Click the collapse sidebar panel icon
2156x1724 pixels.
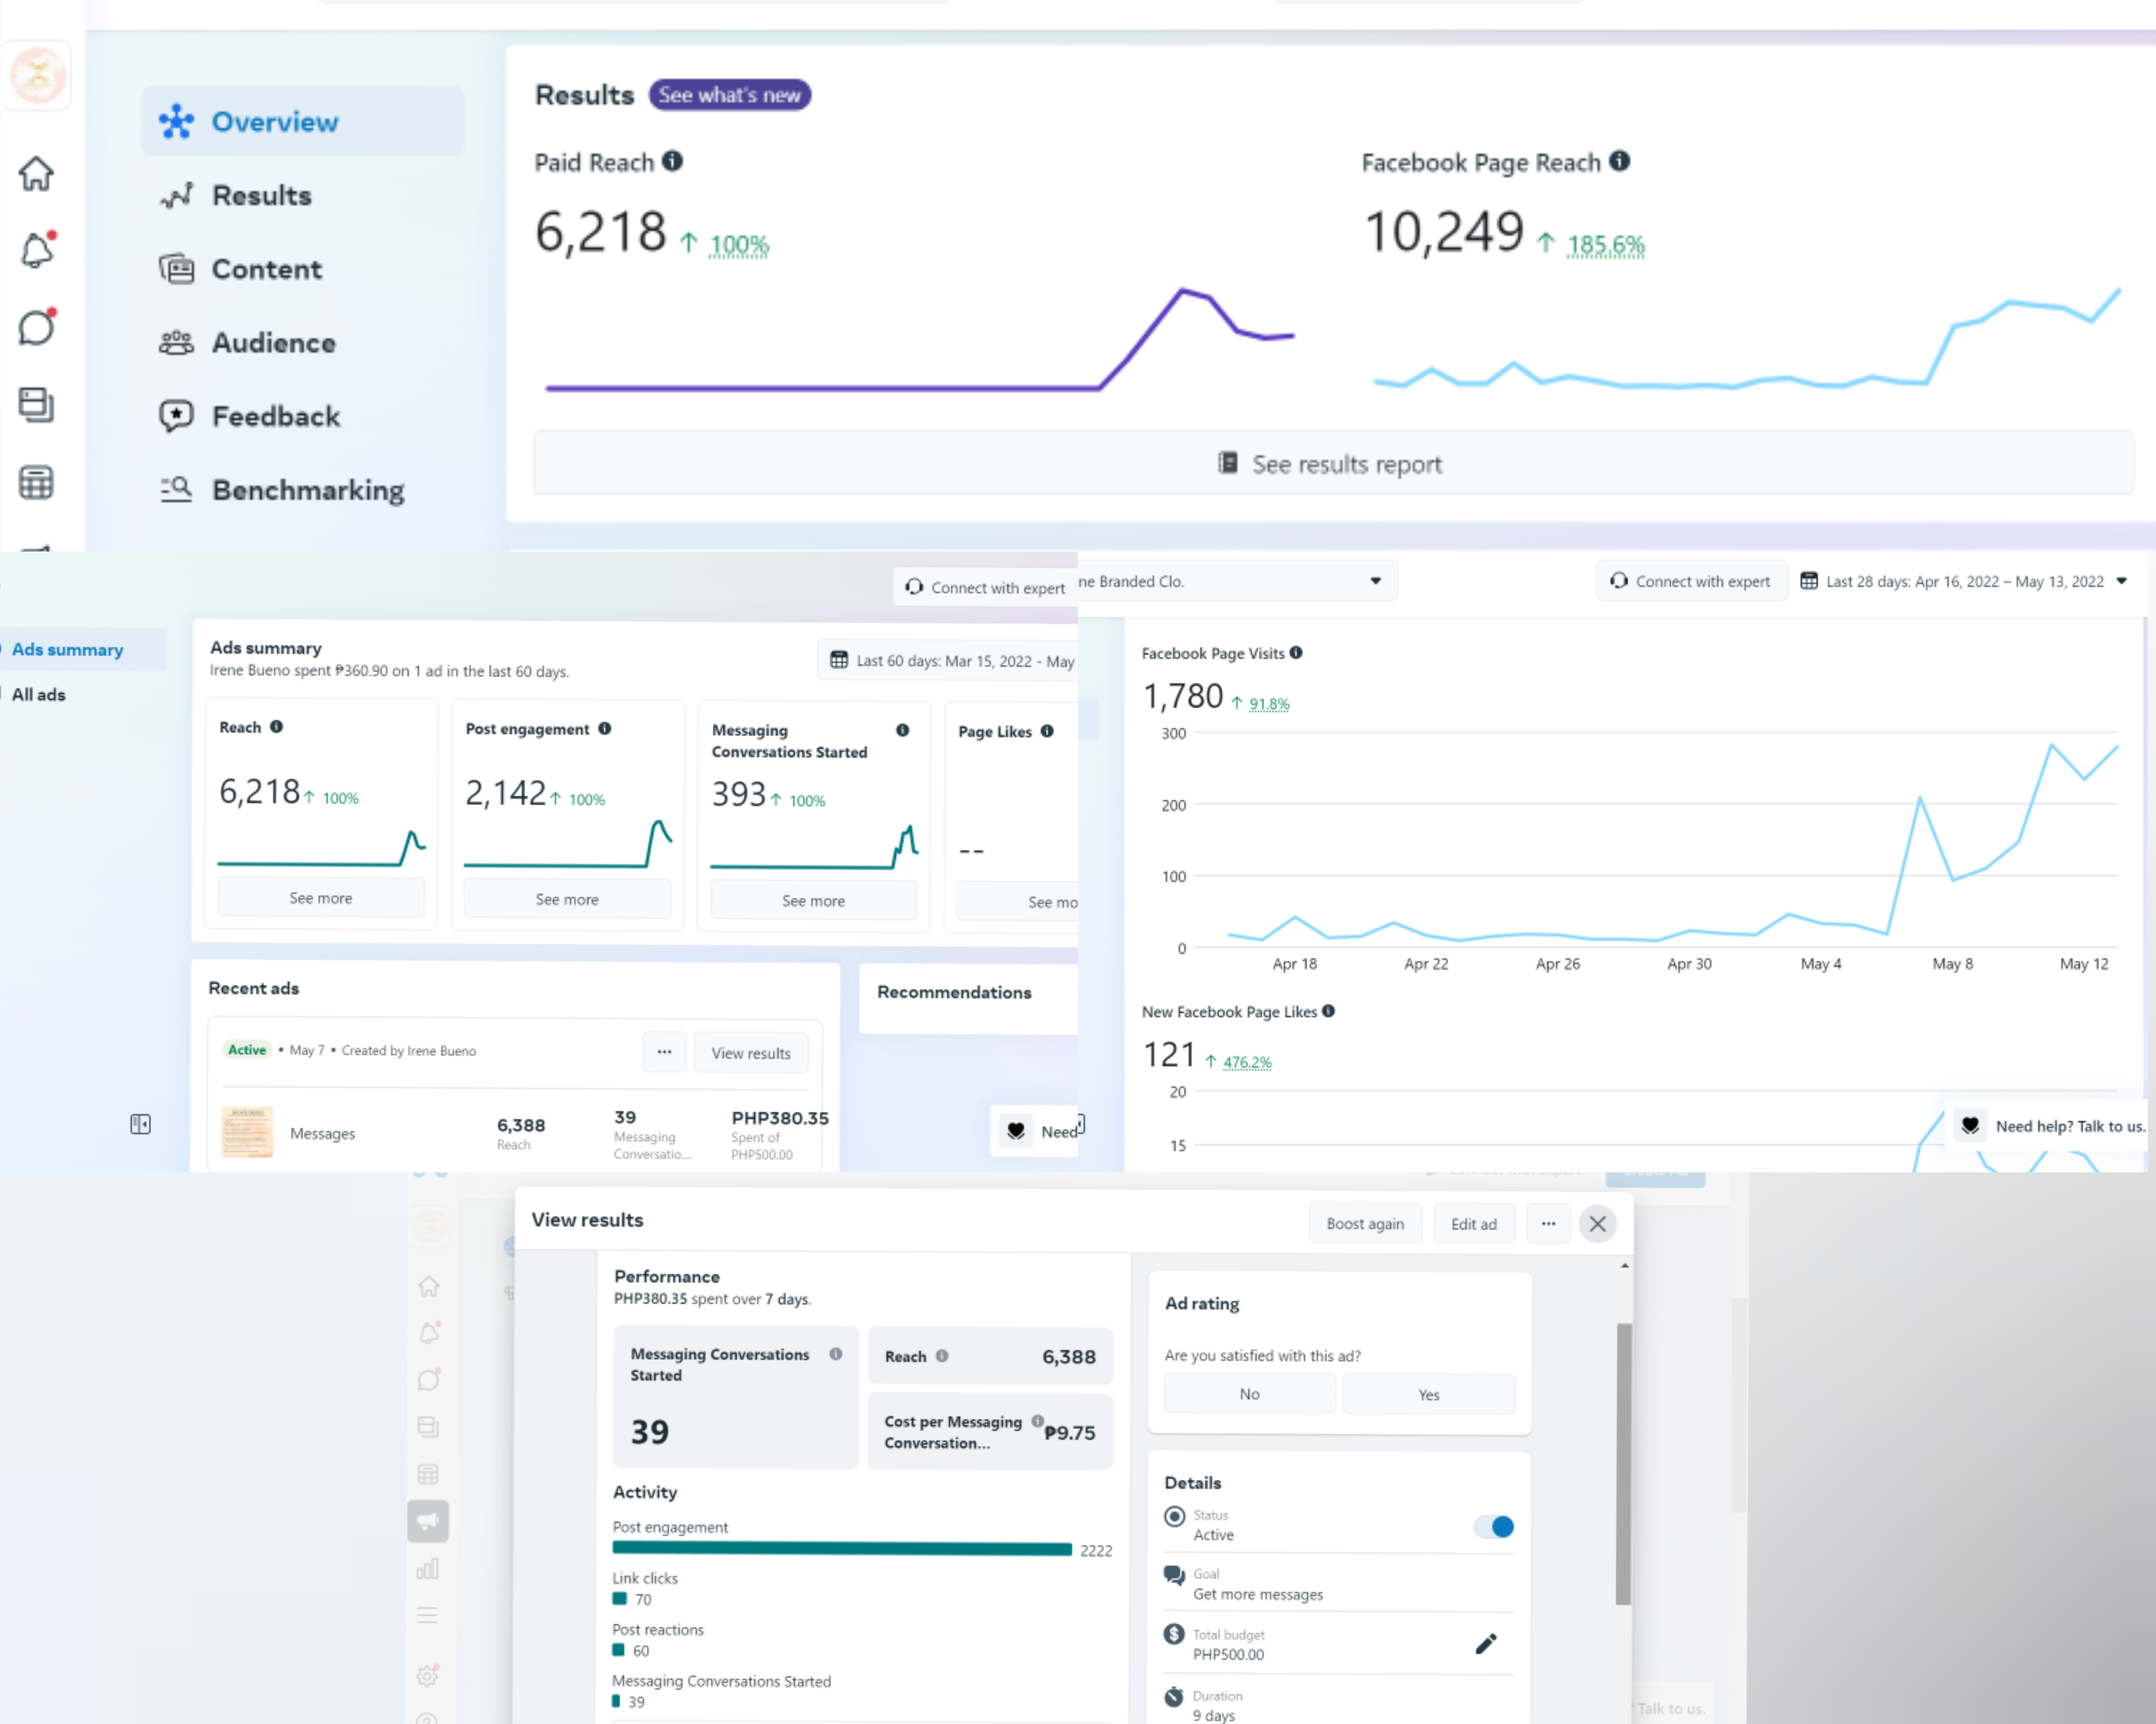coord(140,1124)
